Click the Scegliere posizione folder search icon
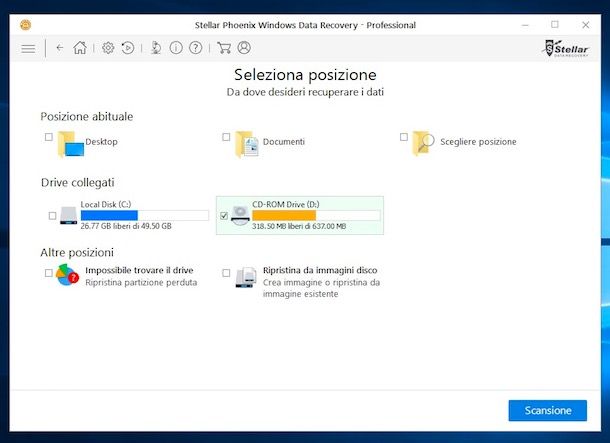 pos(423,143)
